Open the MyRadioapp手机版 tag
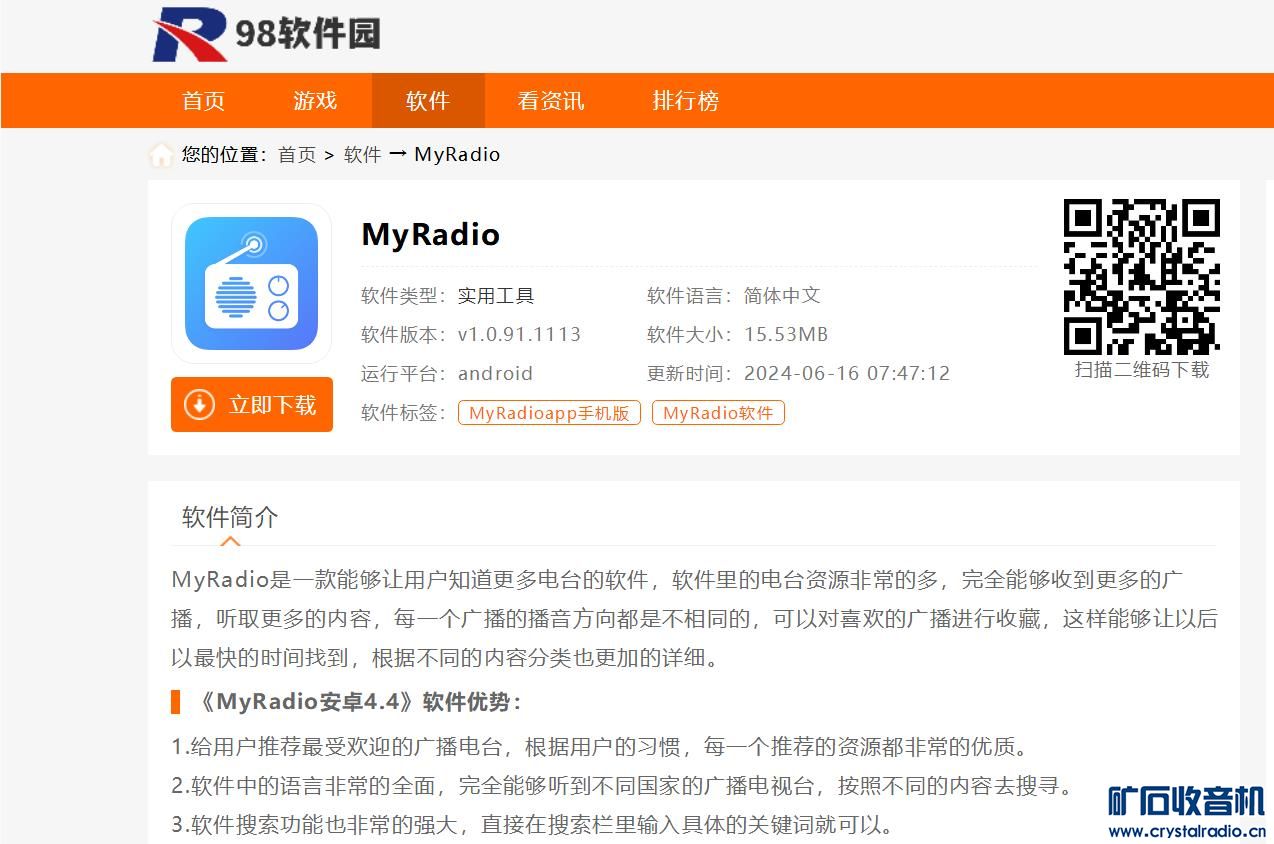This screenshot has width=1274, height=844. 549,413
